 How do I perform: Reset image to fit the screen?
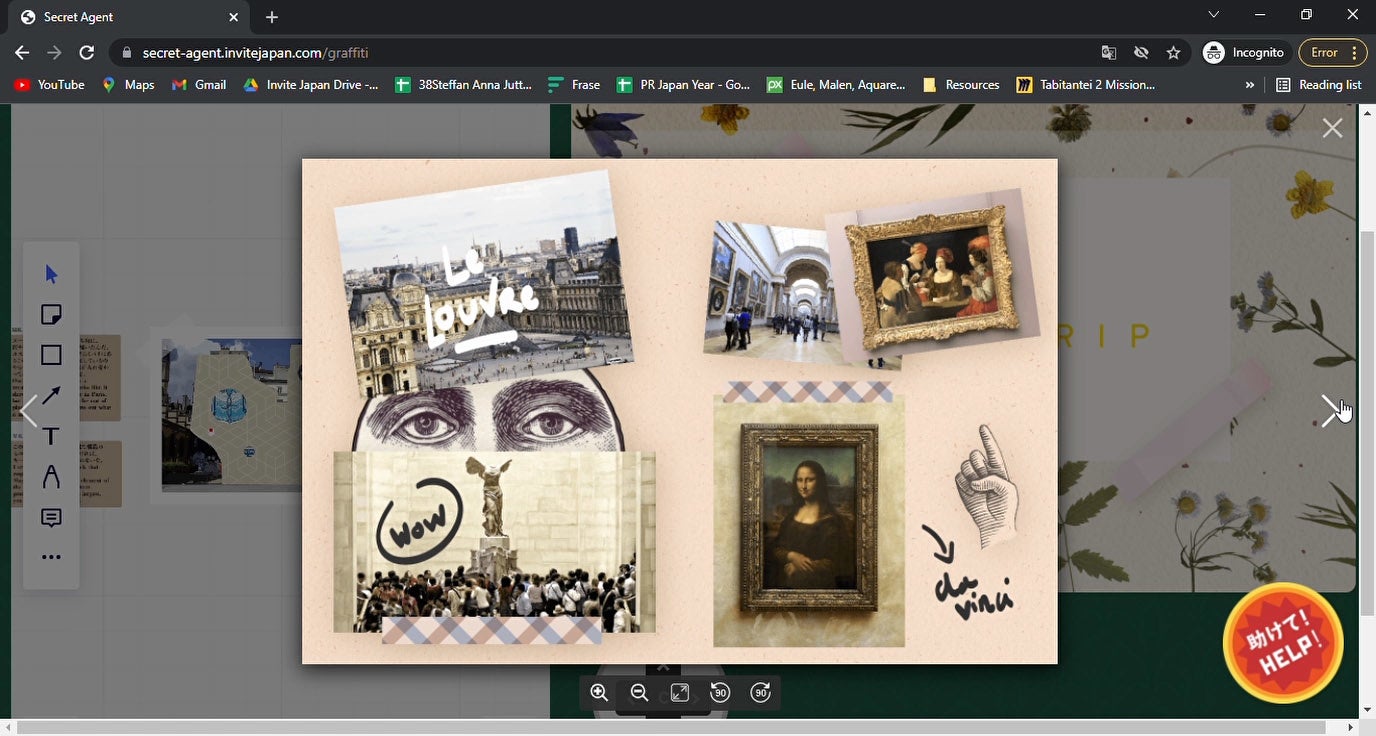pos(680,692)
